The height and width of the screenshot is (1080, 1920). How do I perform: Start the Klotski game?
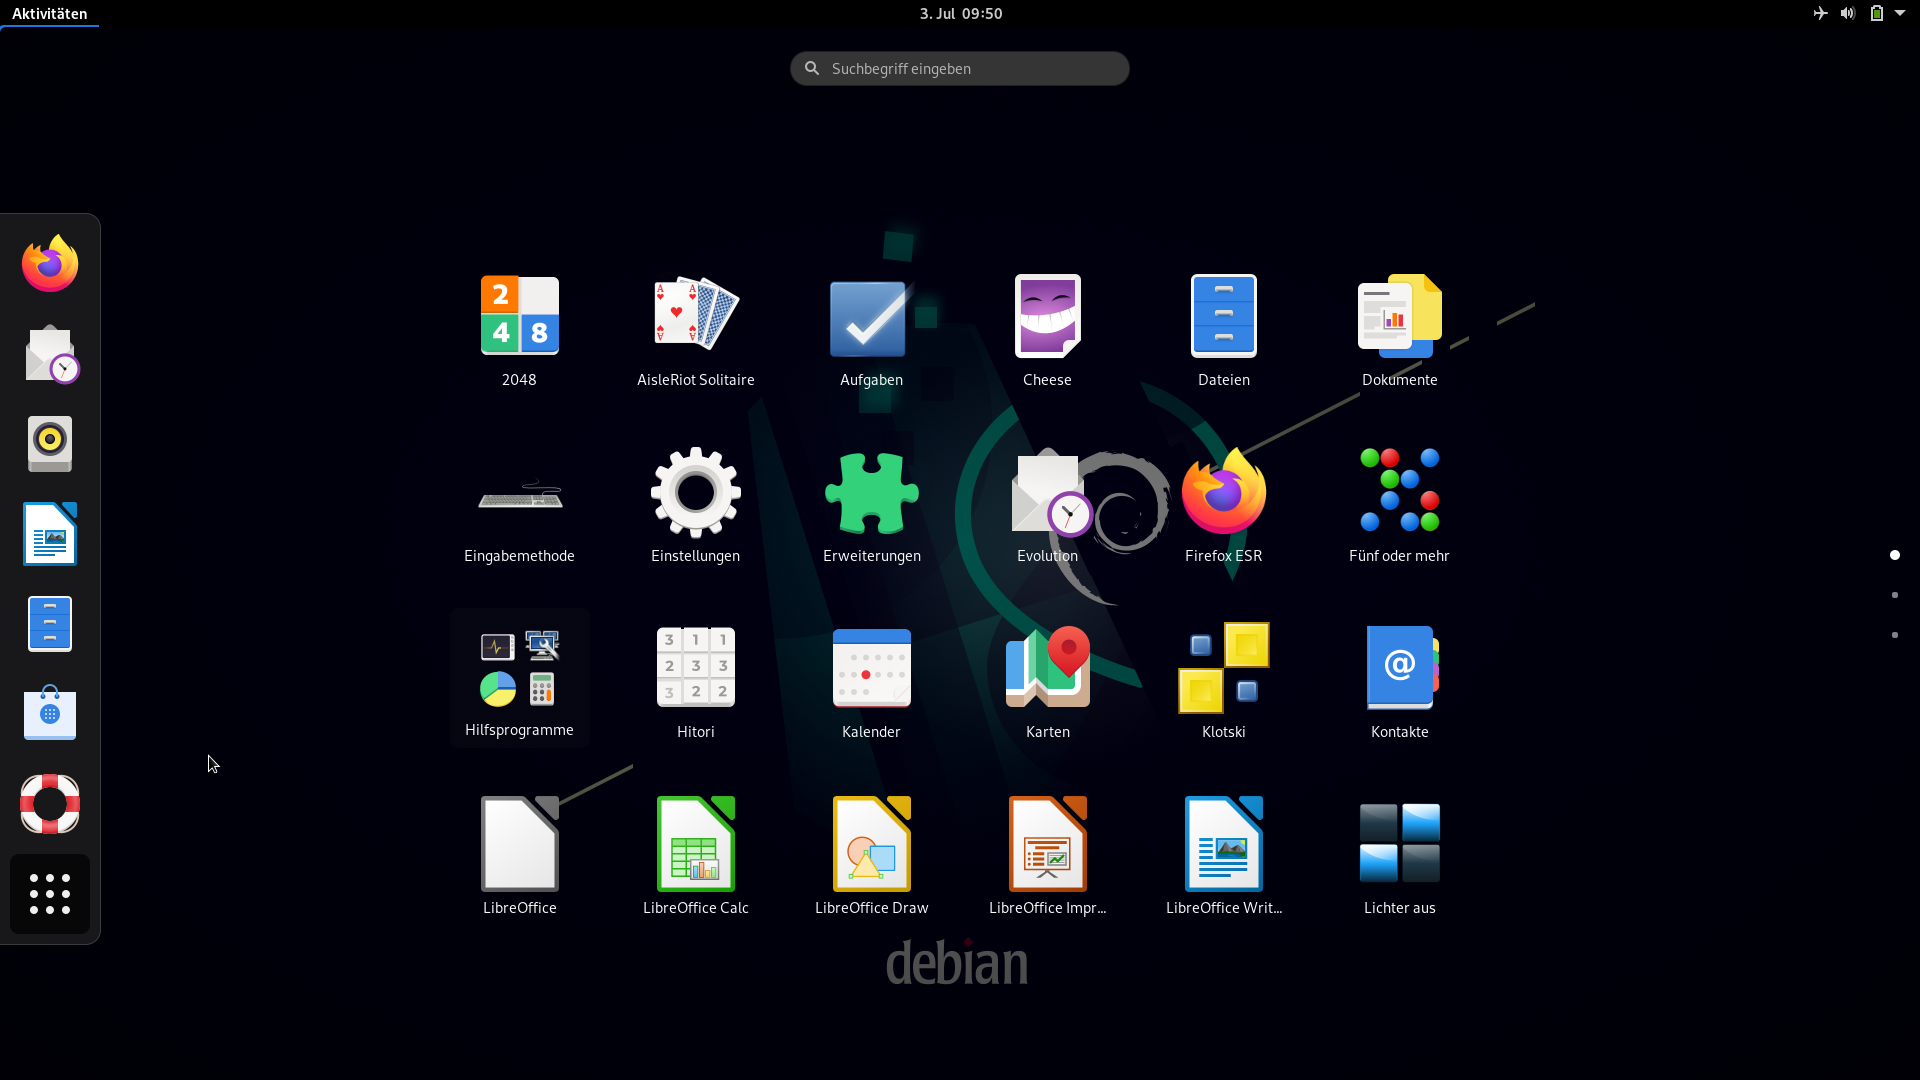tap(1223, 683)
